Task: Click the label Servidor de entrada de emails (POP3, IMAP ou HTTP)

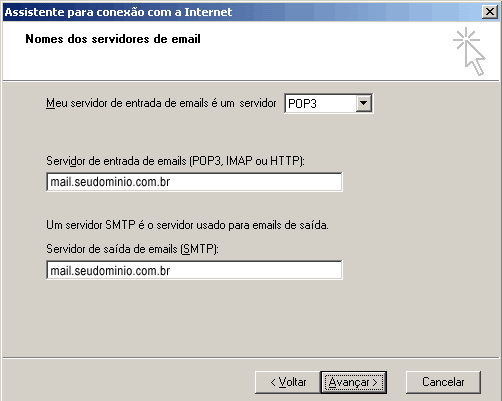Action: pyautogui.click(x=175, y=161)
